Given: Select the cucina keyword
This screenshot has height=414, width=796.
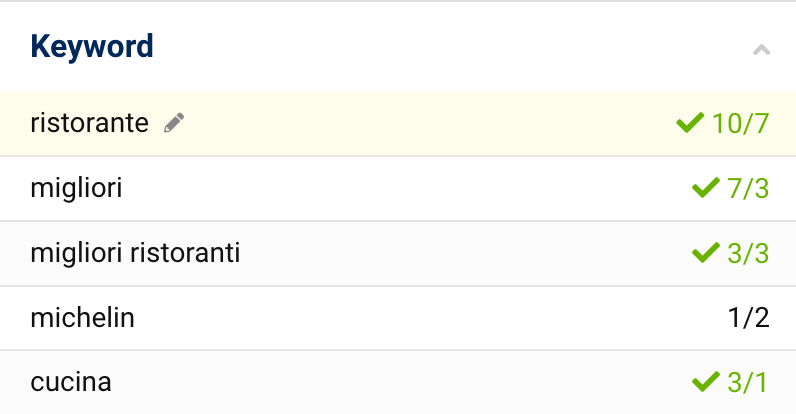Looking at the screenshot, I should pos(71,383).
